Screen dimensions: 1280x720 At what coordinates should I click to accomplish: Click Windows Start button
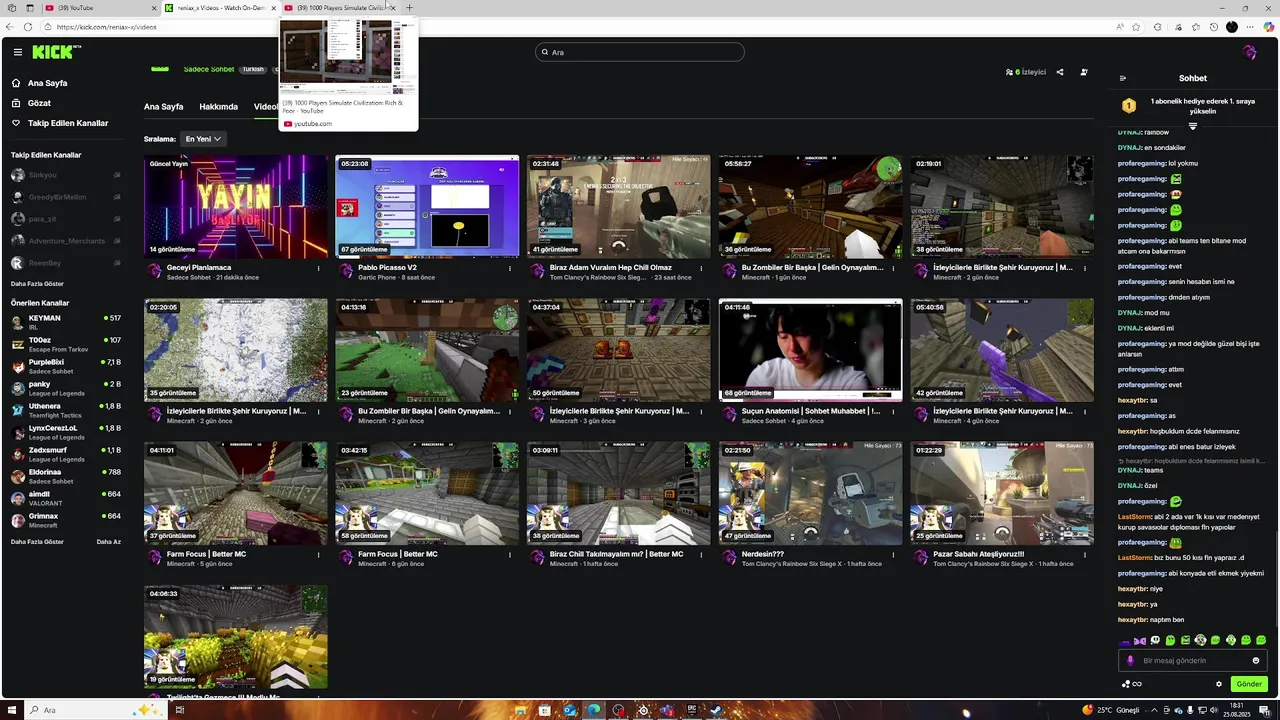(12, 710)
